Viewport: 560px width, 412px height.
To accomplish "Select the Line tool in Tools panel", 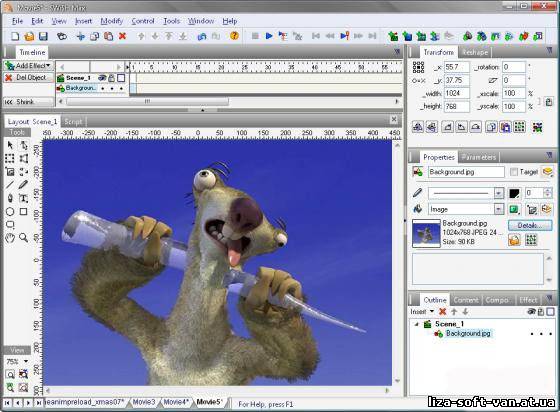I will (x=10, y=185).
